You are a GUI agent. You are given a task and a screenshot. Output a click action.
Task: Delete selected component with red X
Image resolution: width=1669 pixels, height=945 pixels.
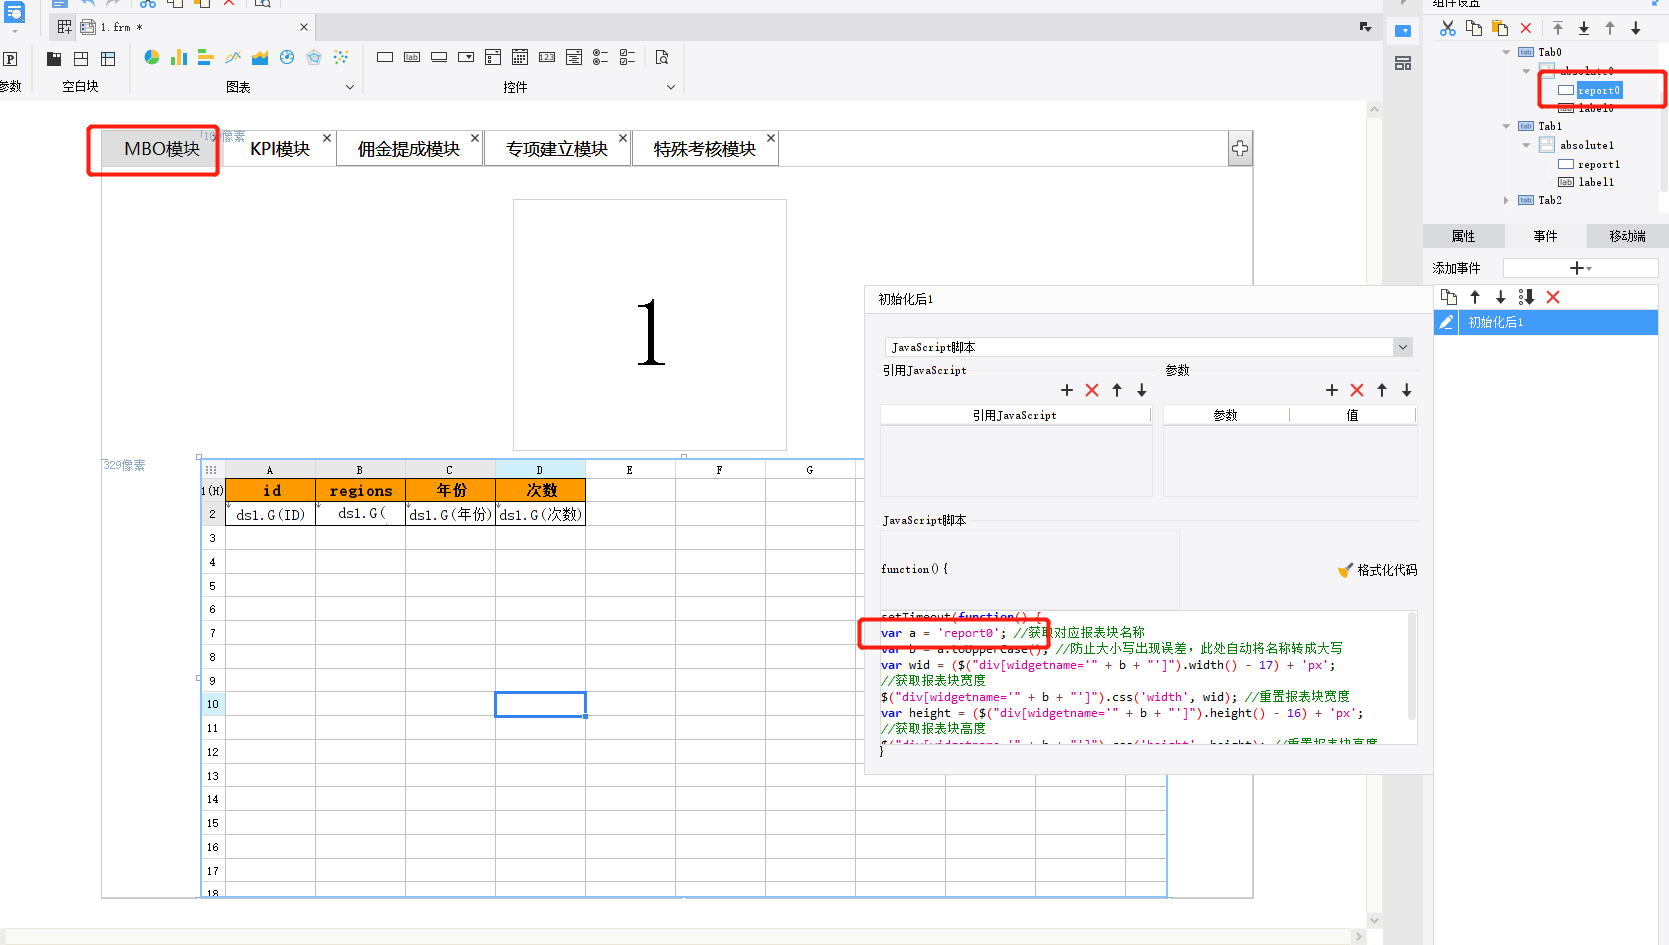point(1526,28)
